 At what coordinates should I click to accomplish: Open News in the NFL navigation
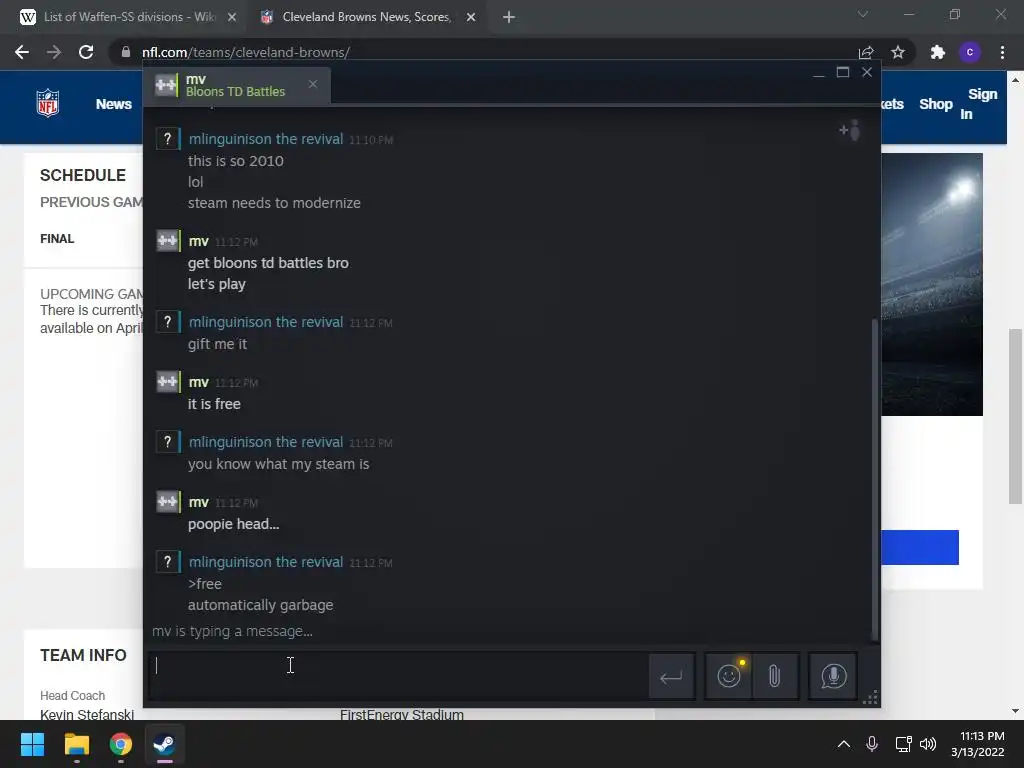coord(114,104)
